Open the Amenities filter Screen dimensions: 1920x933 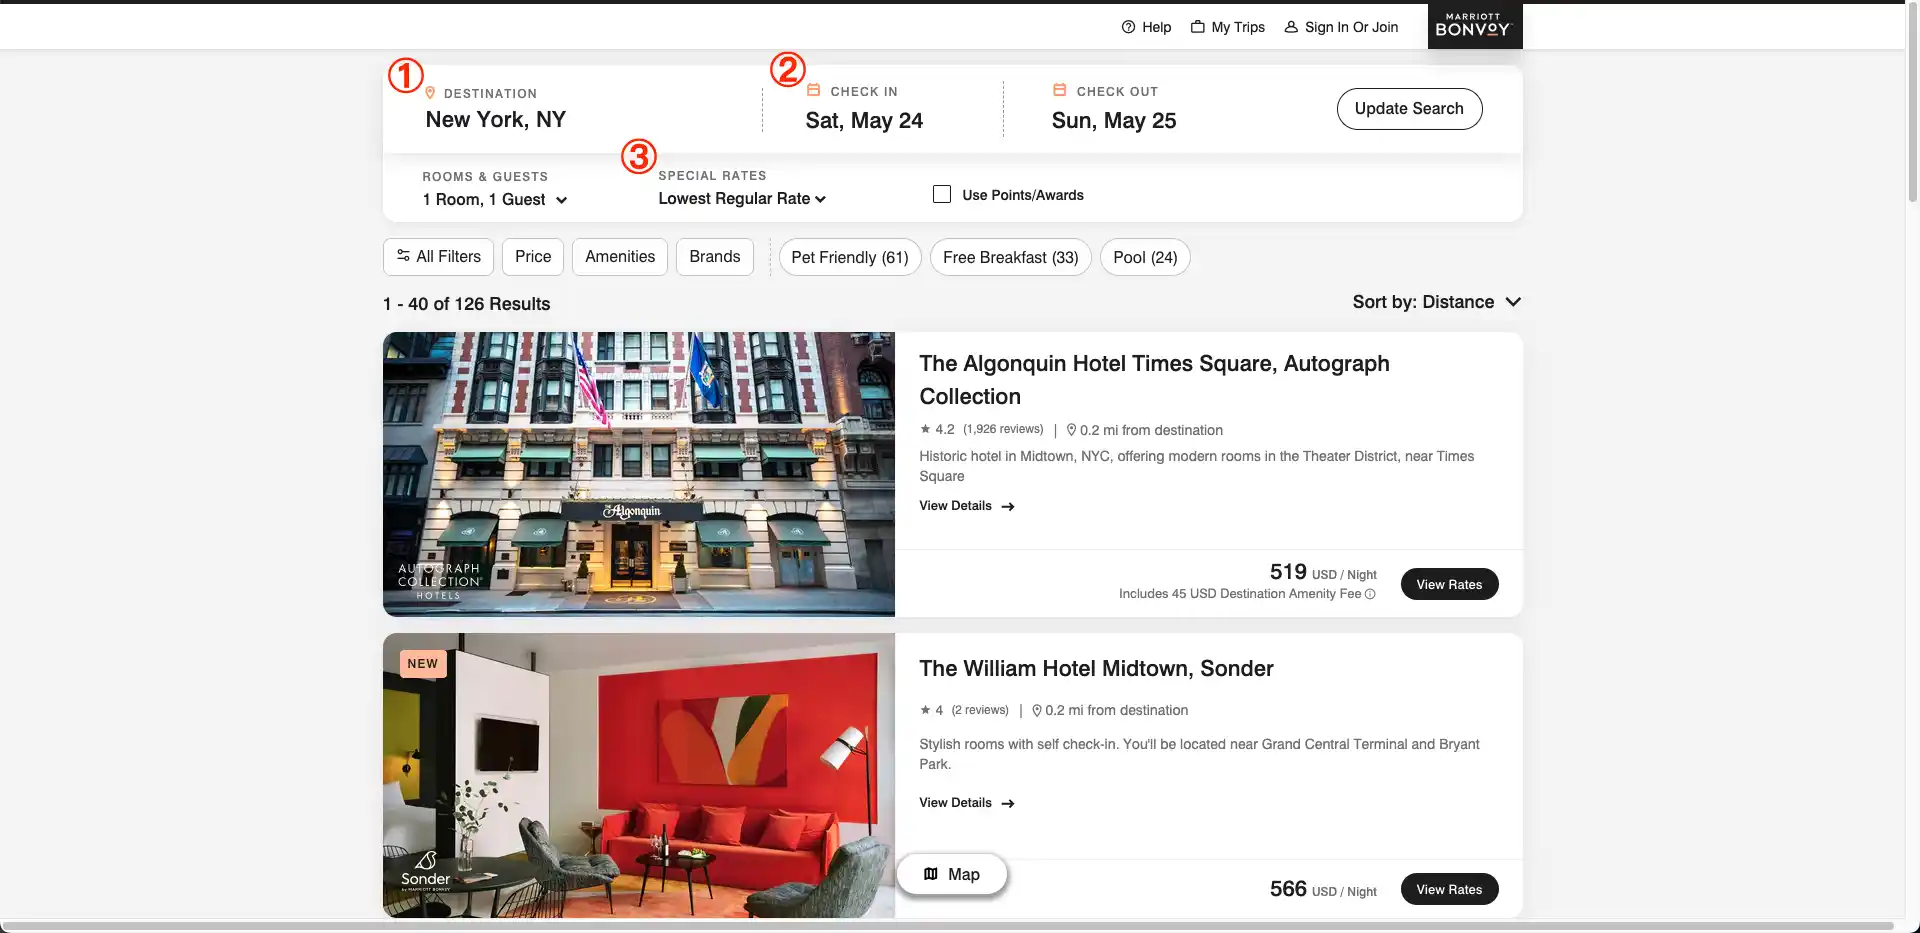tap(620, 257)
